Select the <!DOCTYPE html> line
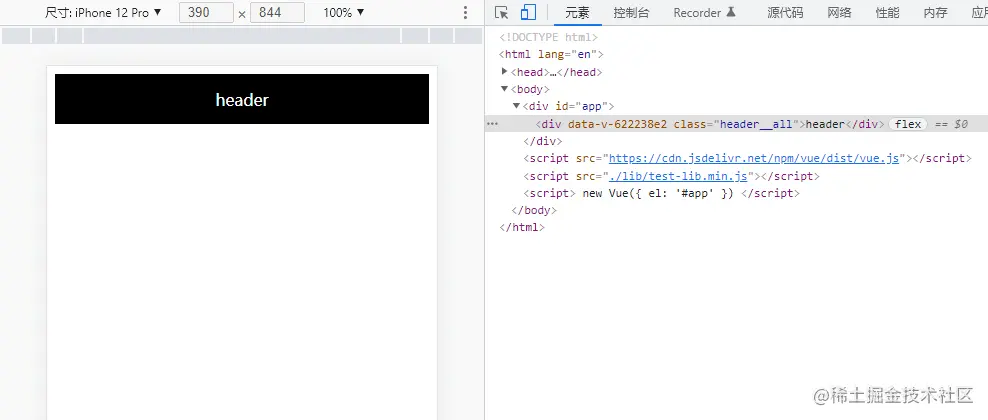Viewport: 988px width, 420px height. pos(548,37)
